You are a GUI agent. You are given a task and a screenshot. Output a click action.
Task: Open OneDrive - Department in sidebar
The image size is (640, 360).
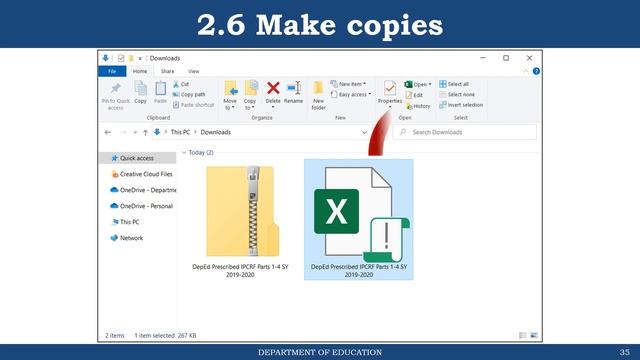(x=143, y=190)
